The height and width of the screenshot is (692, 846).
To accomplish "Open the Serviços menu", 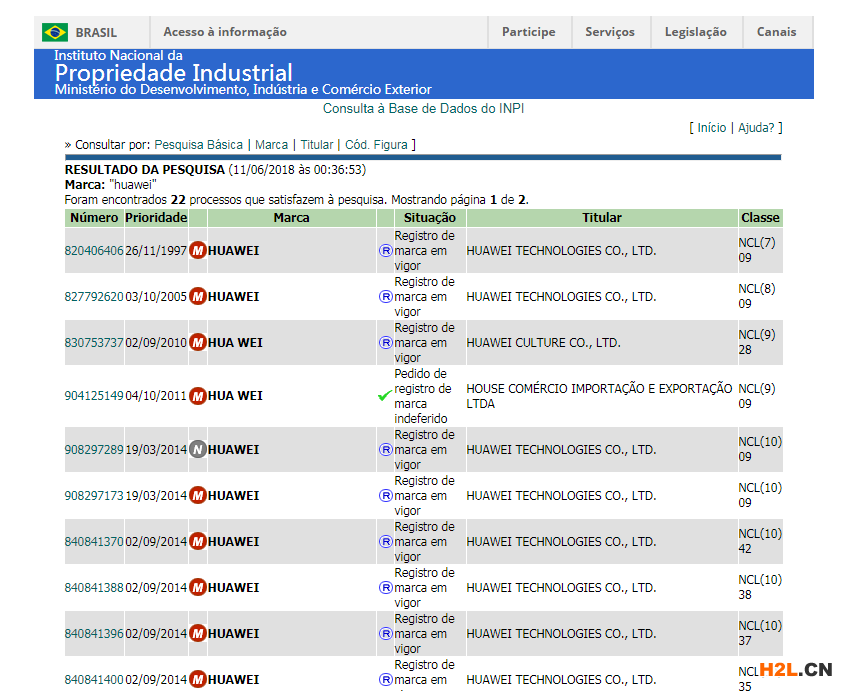I will pos(610,32).
